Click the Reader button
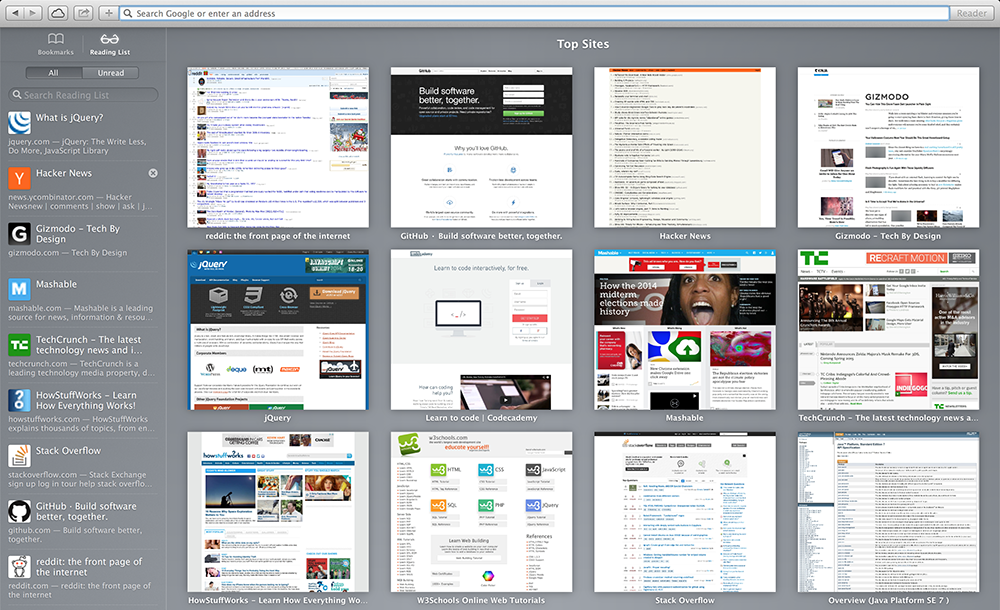 point(971,13)
